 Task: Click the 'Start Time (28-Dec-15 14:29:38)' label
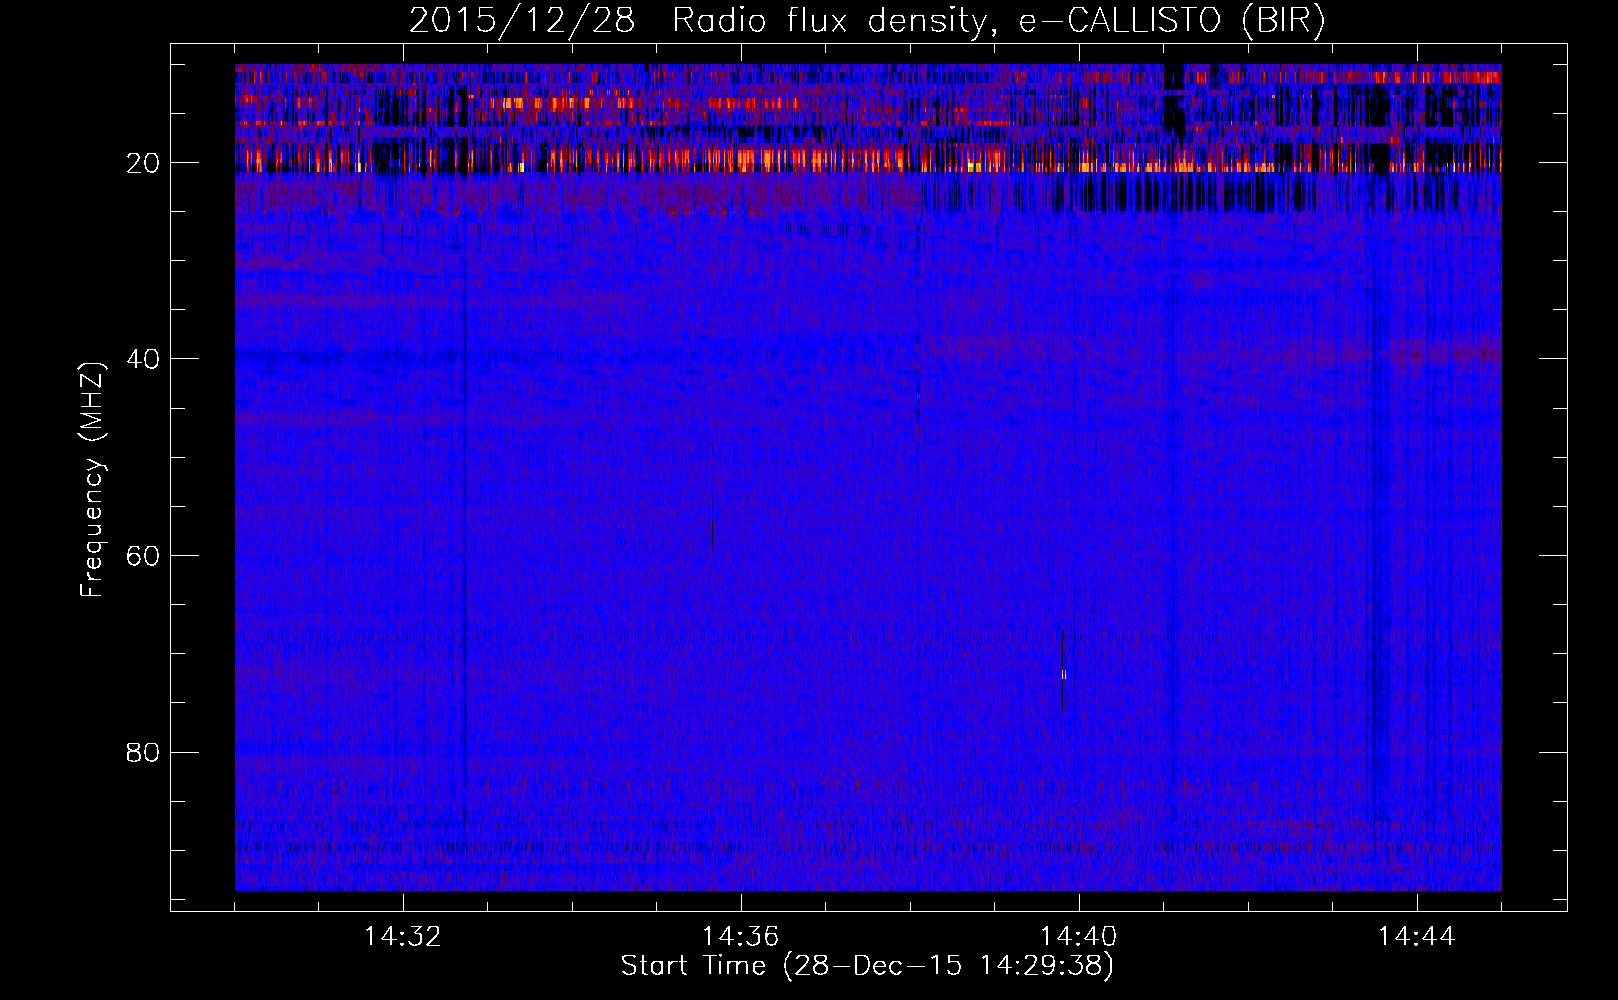pos(867,966)
